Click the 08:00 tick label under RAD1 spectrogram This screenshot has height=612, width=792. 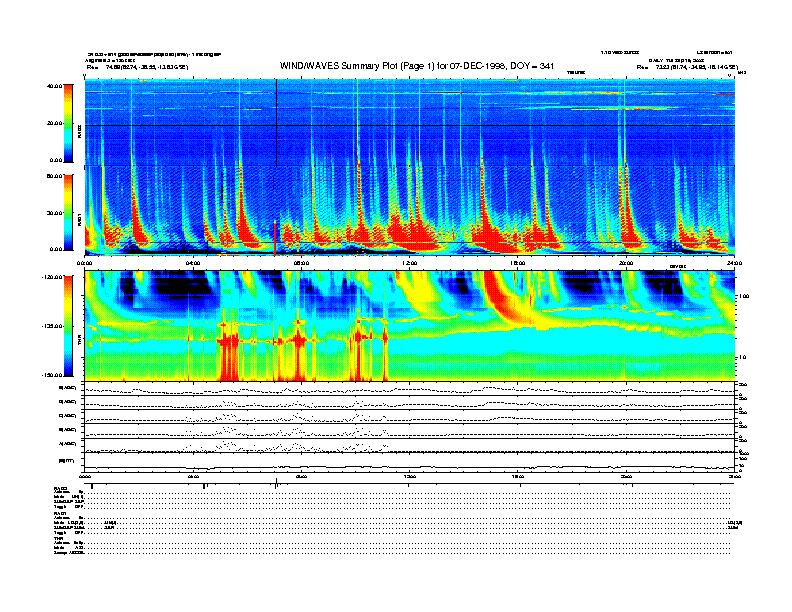pyautogui.click(x=301, y=263)
